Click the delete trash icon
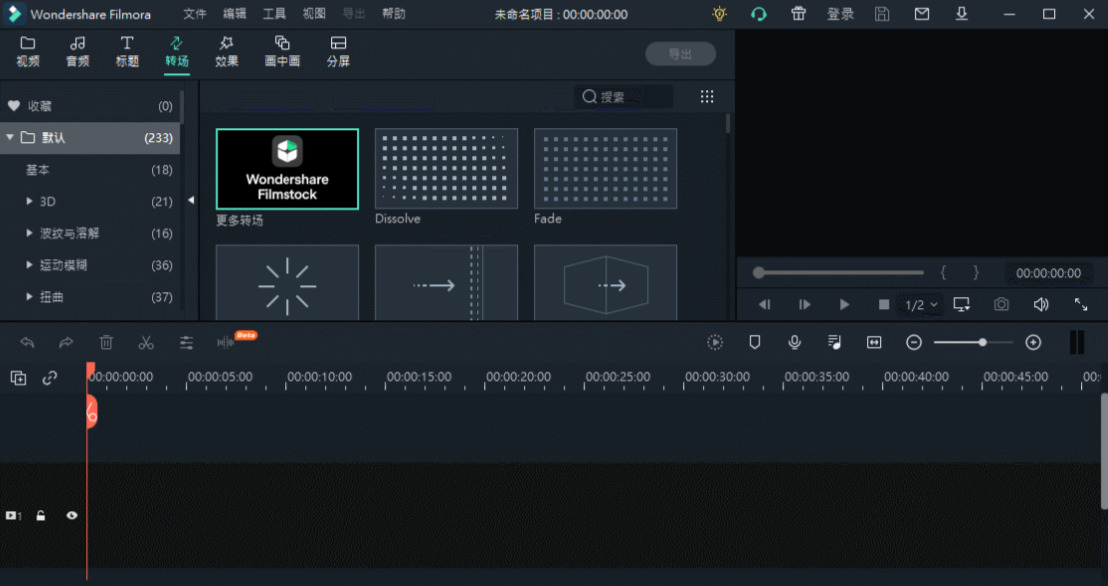 106,342
